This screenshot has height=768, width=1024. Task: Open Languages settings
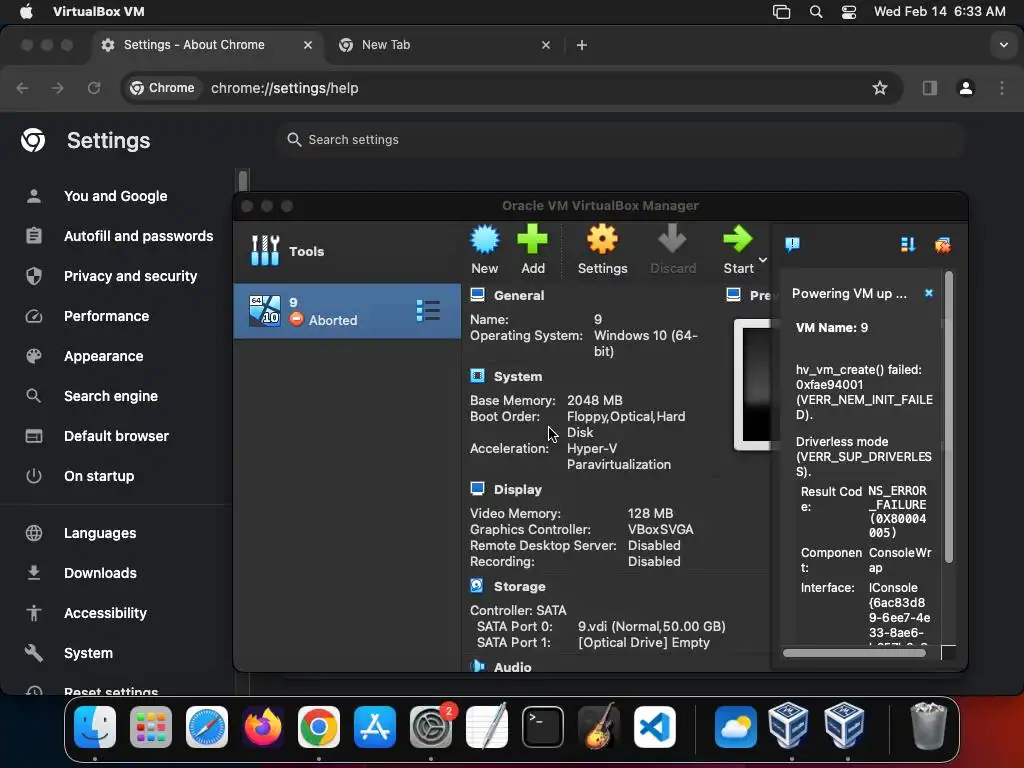(x=100, y=533)
